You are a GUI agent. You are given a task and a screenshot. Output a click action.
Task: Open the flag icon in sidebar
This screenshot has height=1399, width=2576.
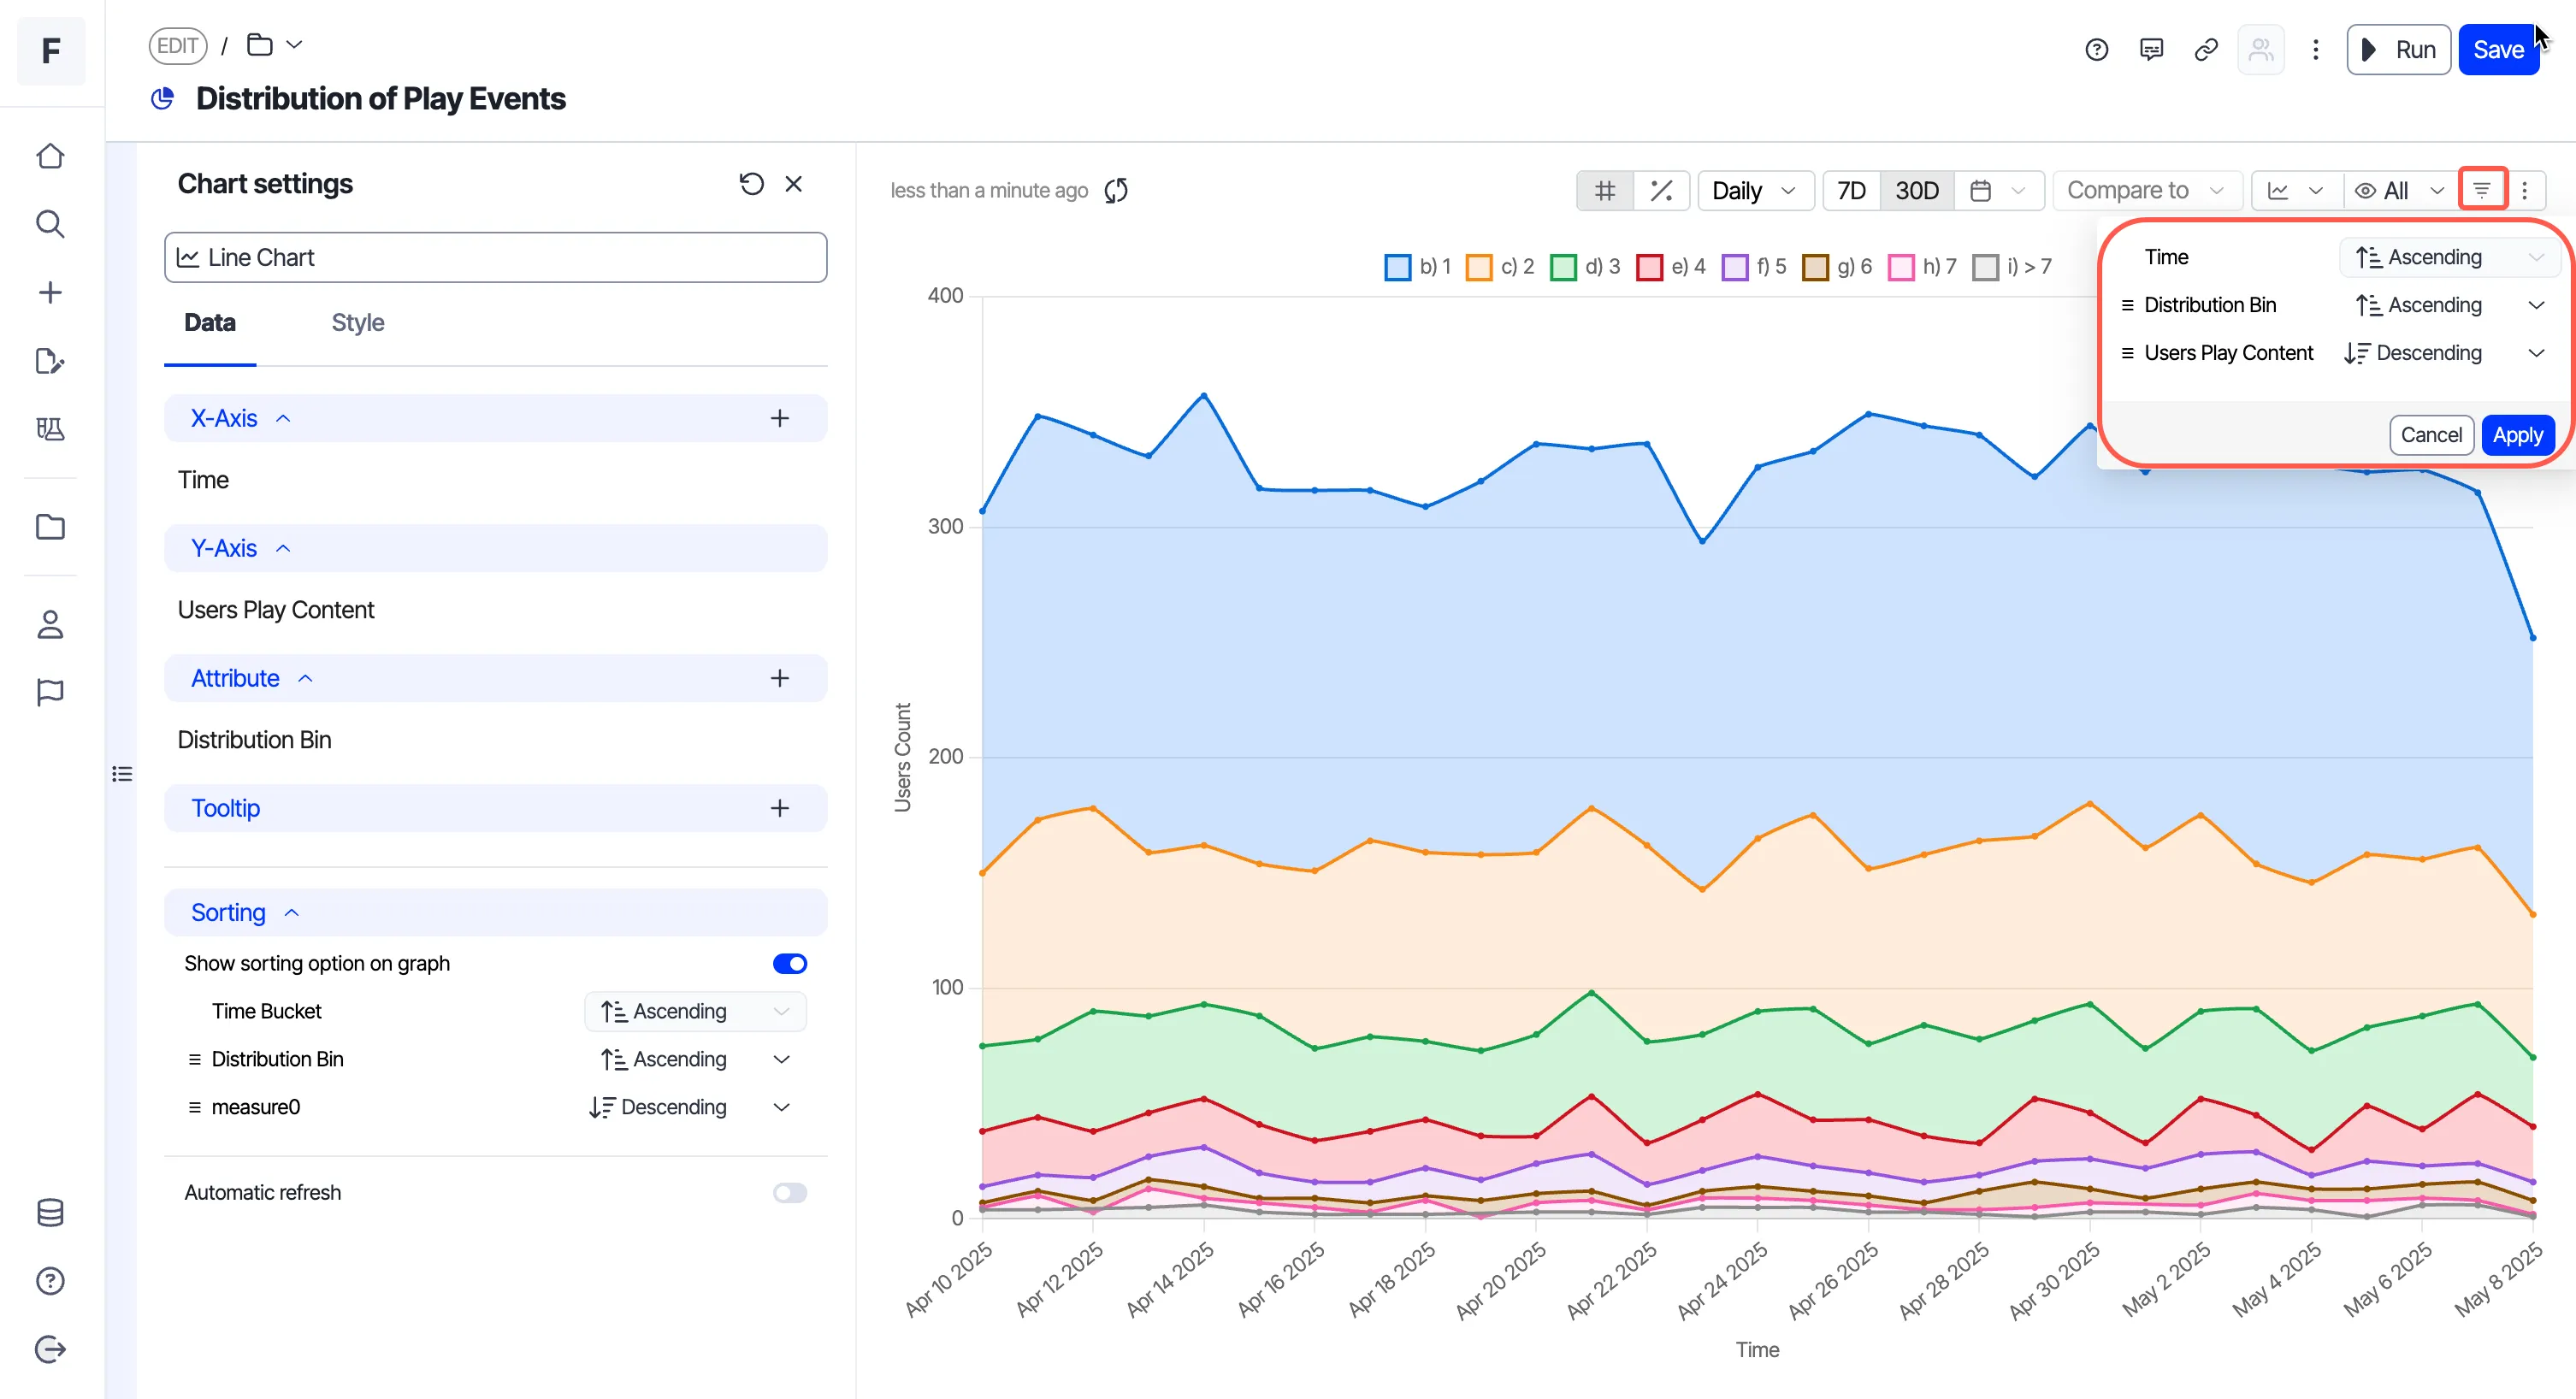50,692
